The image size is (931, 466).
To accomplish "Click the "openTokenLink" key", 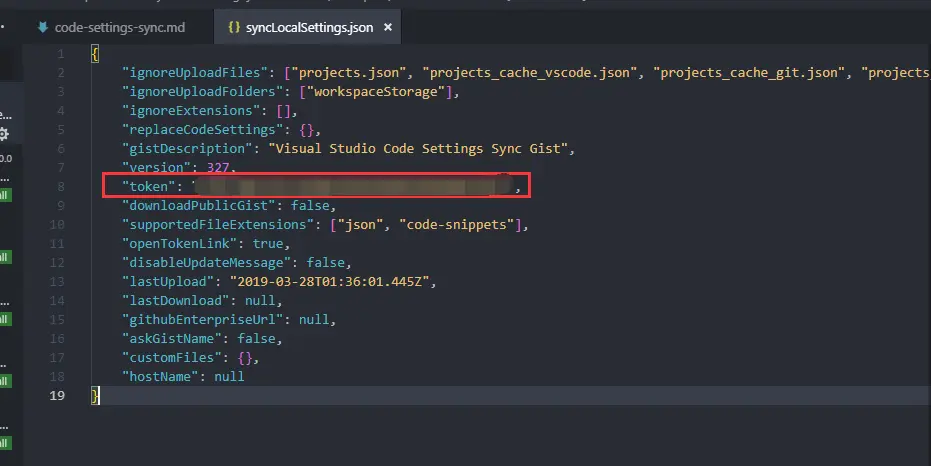I will tap(179, 243).
